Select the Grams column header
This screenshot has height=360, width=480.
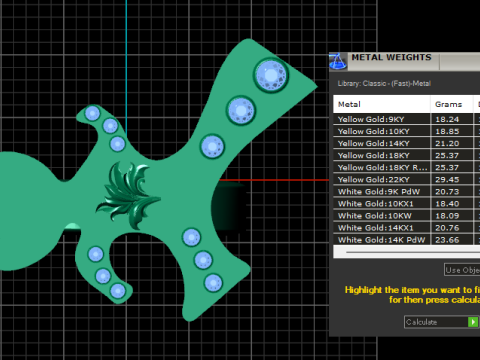(452, 104)
